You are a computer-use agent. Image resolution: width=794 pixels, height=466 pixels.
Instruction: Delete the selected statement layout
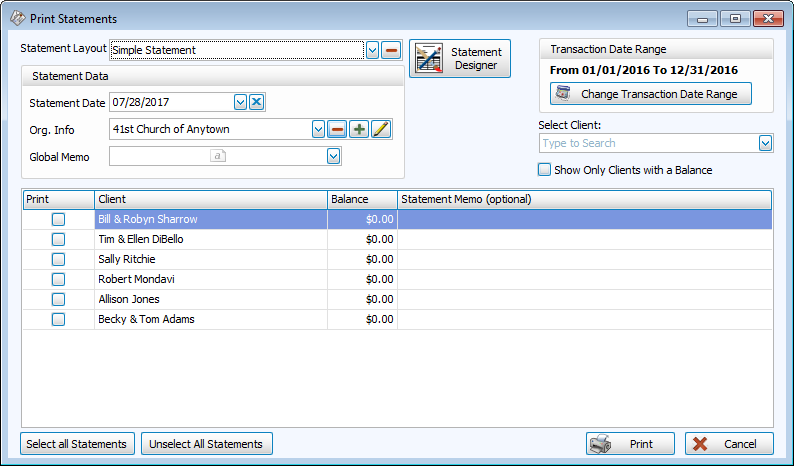391,50
